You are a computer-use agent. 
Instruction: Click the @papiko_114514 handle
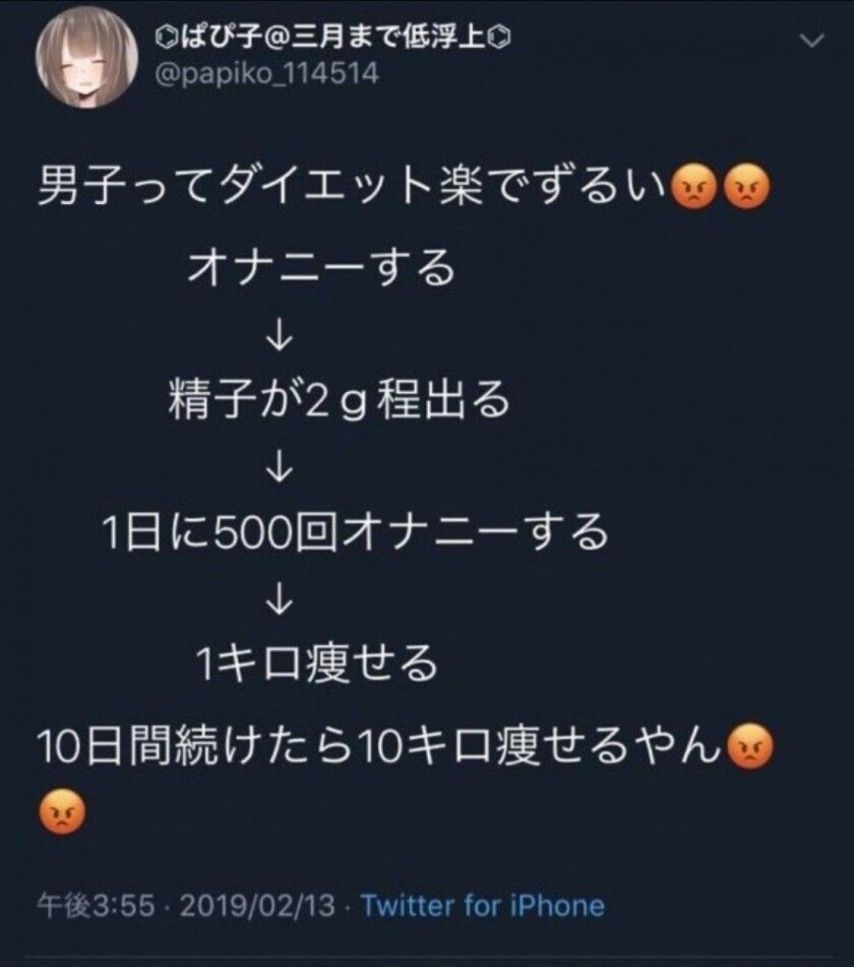267,74
